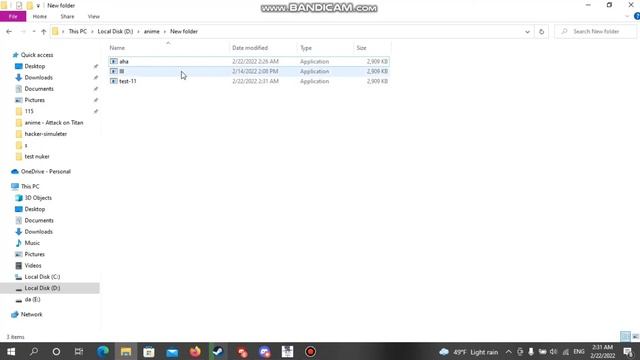Screen dimensions: 640x360
Task: Open the da (E:) drive
Action: (x=32, y=299)
